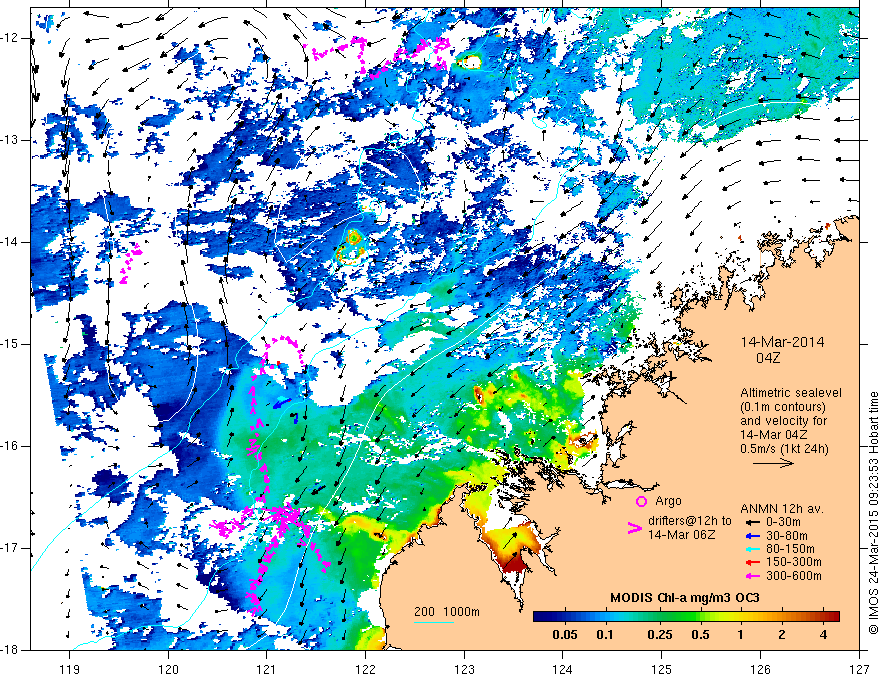Click the magenta Argo circle legend icon
Viewport: 880px width, 680px height.
point(641,502)
